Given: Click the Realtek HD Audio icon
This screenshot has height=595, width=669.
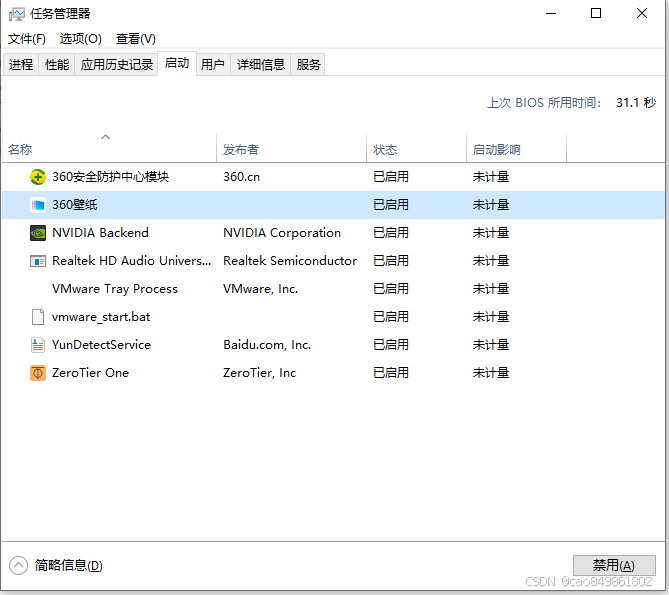Looking at the screenshot, I should [x=38, y=261].
